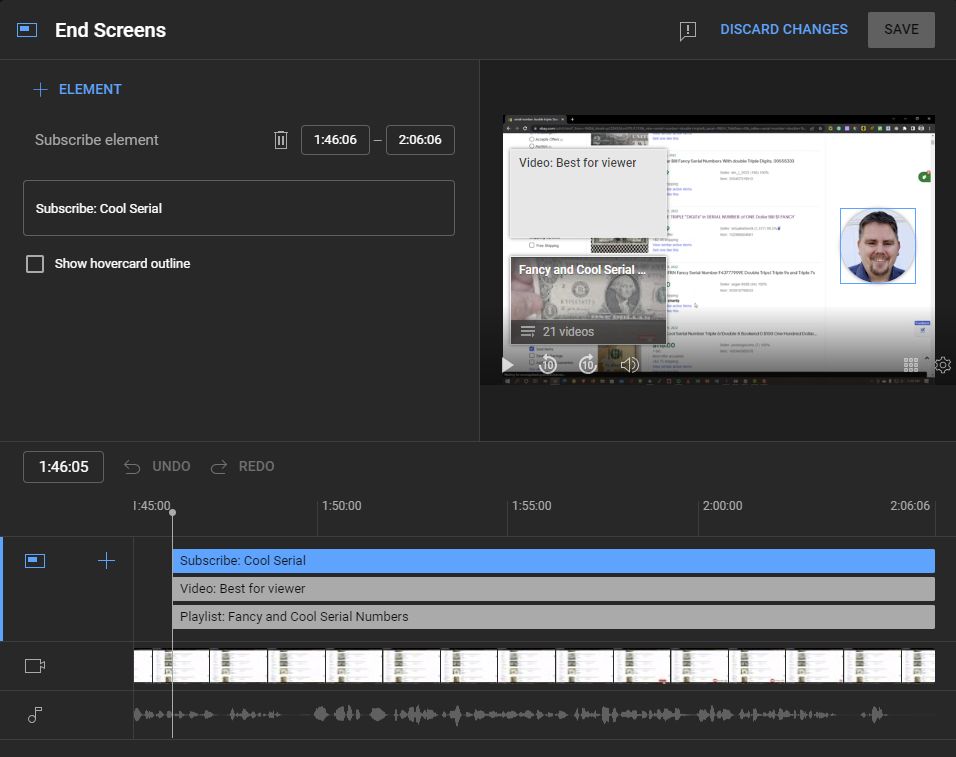Save the end screen changes

pyautogui.click(x=900, y=29)
